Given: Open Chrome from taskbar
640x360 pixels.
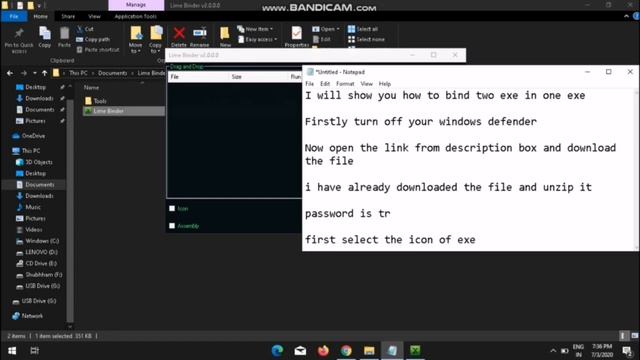Looking at the screenshot, I should point(346,351).
